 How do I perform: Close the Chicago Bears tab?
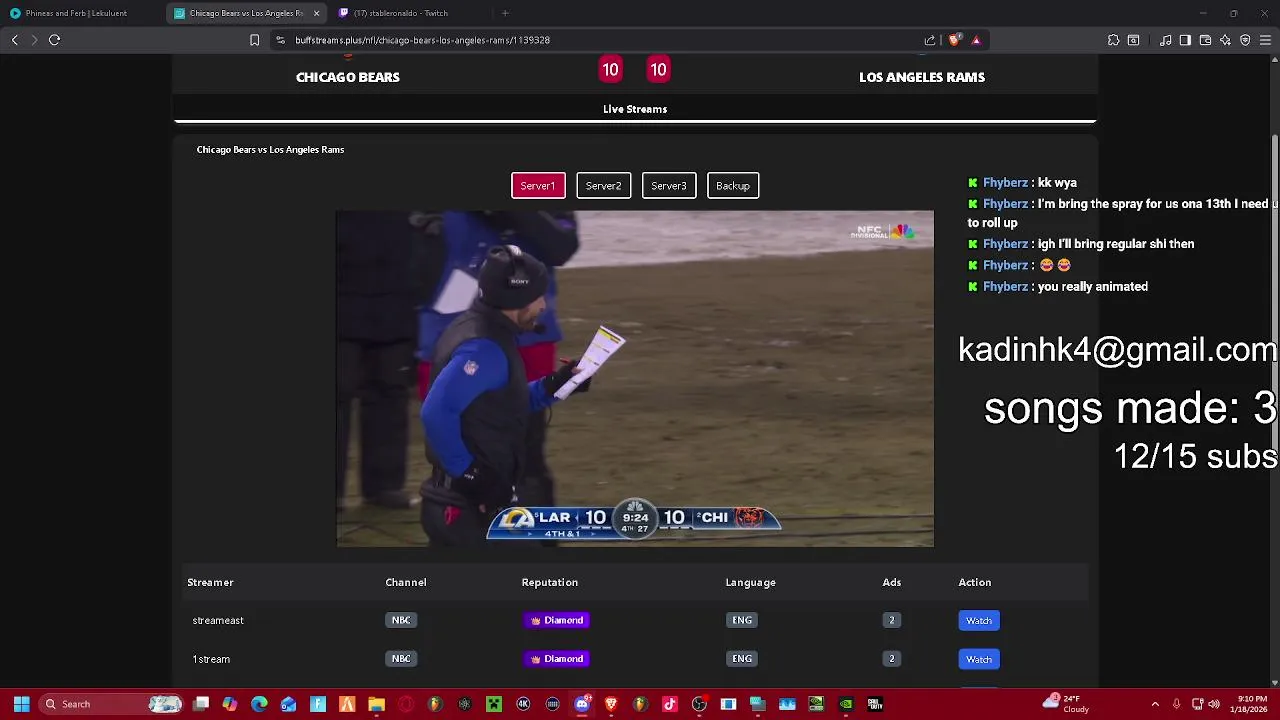point(317,13)
